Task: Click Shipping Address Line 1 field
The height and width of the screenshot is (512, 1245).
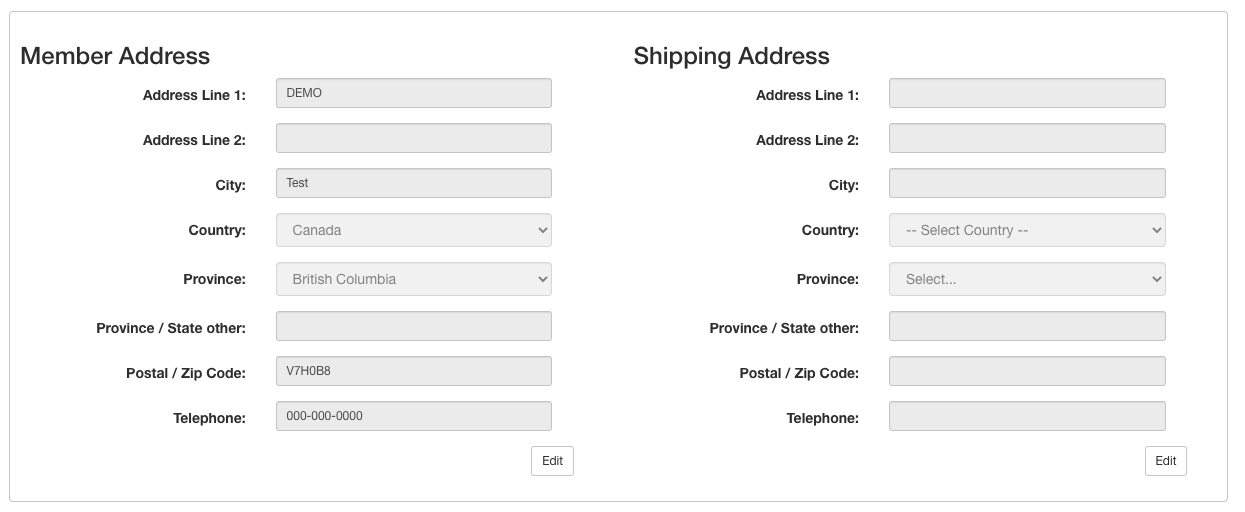Action: point(1026,93)
